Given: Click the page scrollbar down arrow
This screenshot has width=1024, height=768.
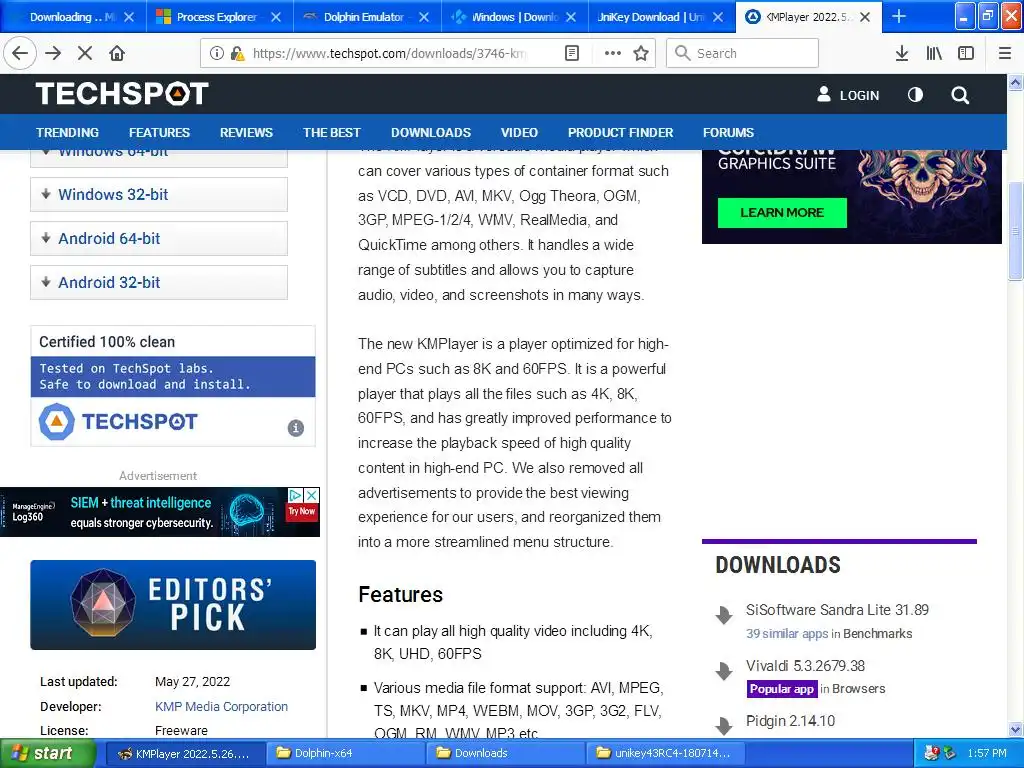Looking at the screenshot, I should point(1016,729).
